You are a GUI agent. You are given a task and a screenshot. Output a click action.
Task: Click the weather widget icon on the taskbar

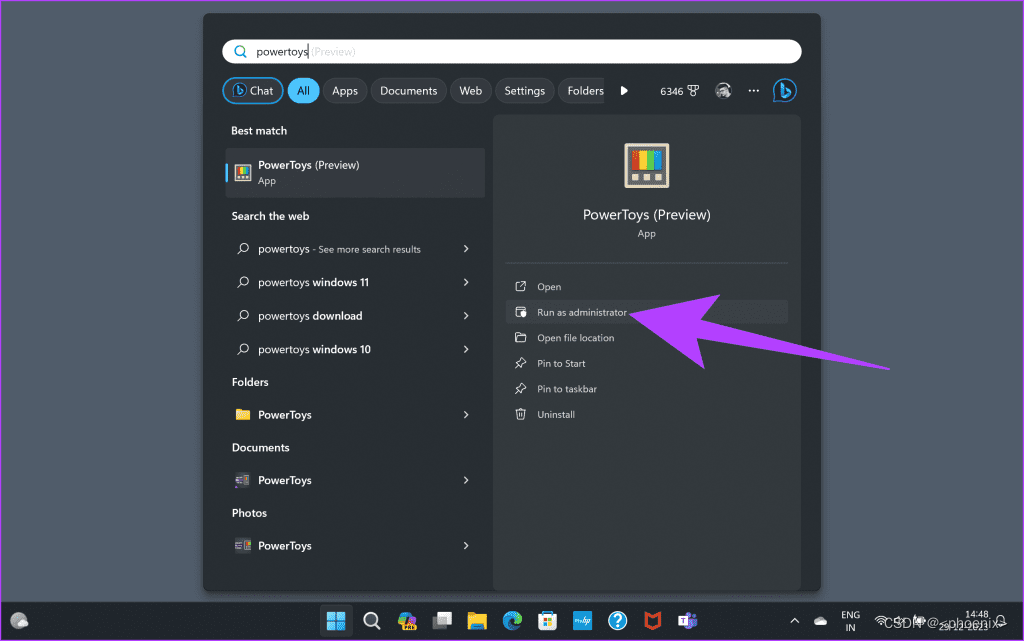pyautogui.click(x=20, y=621)
